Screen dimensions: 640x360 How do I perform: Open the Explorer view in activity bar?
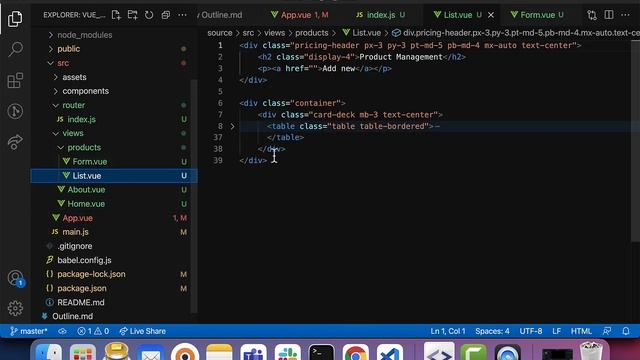click(x=15, y=19)
